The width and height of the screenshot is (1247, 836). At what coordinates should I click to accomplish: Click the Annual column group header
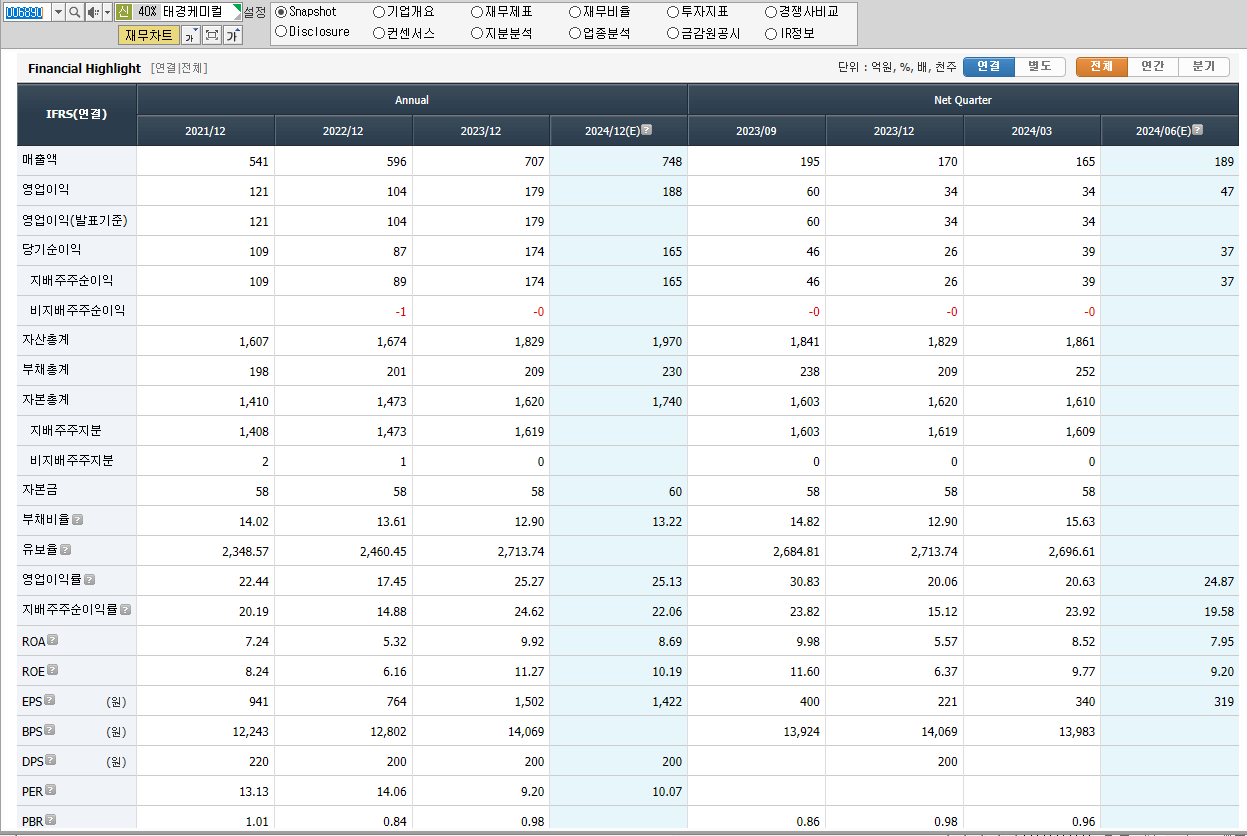[x=412, y=100]
